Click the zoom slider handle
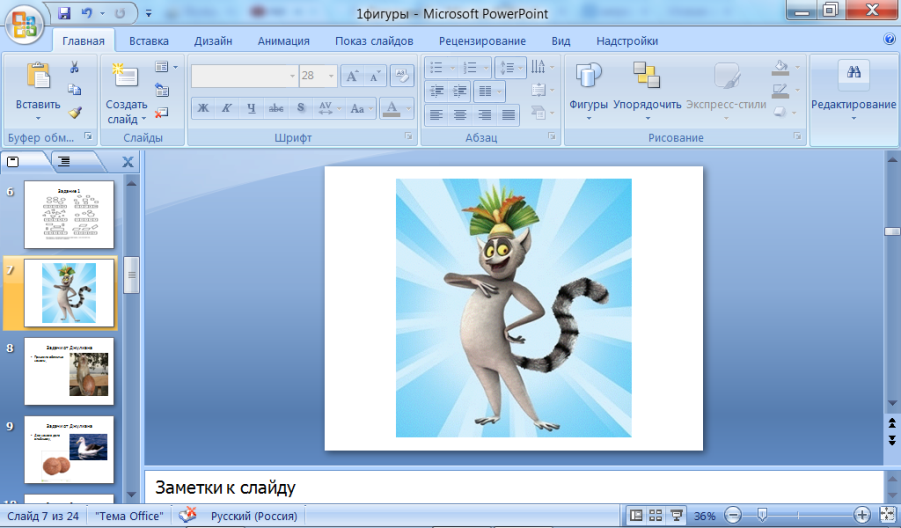 click(762, 515)
